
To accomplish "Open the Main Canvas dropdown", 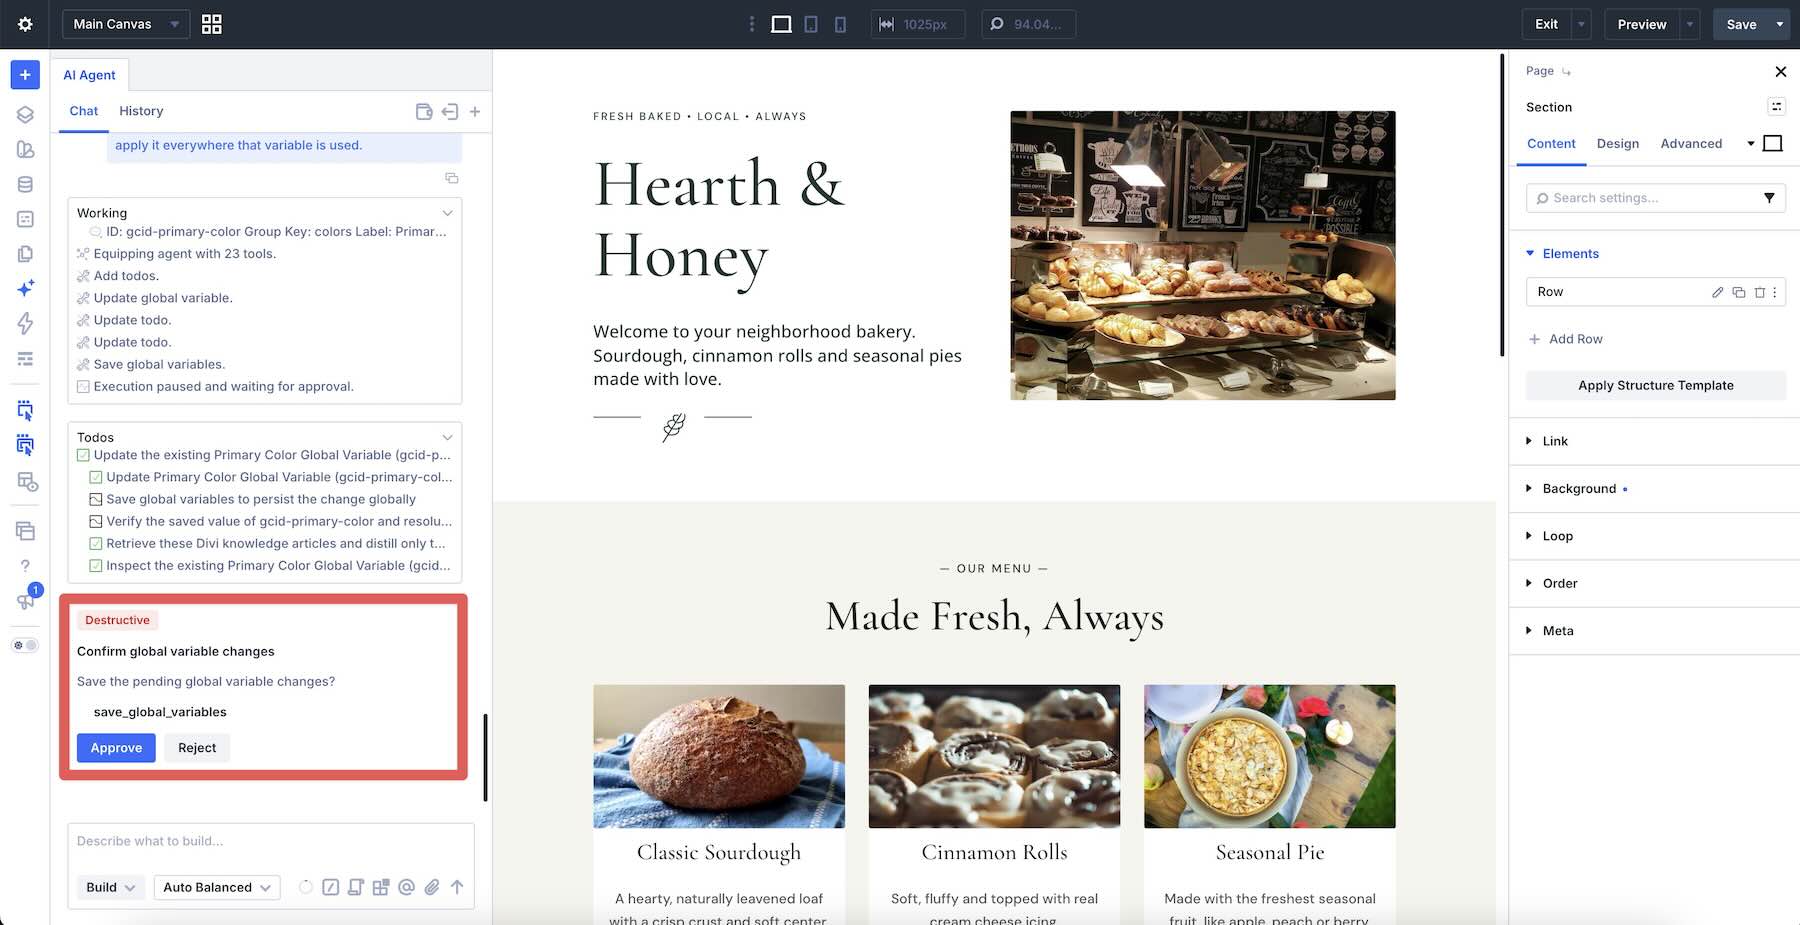I will [x=126, y=24].
